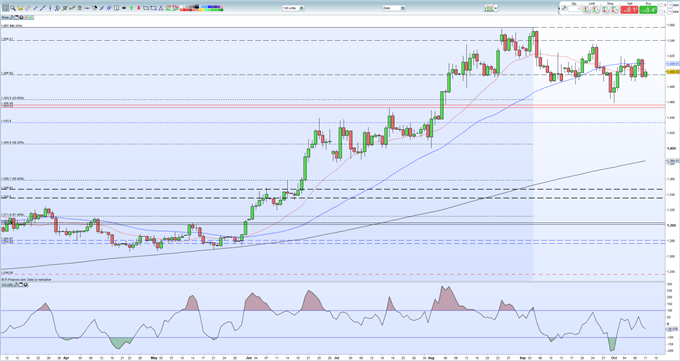Choose the red down arrow marker tool
This screenshot has height=361, width=680.
coord(139,8)
